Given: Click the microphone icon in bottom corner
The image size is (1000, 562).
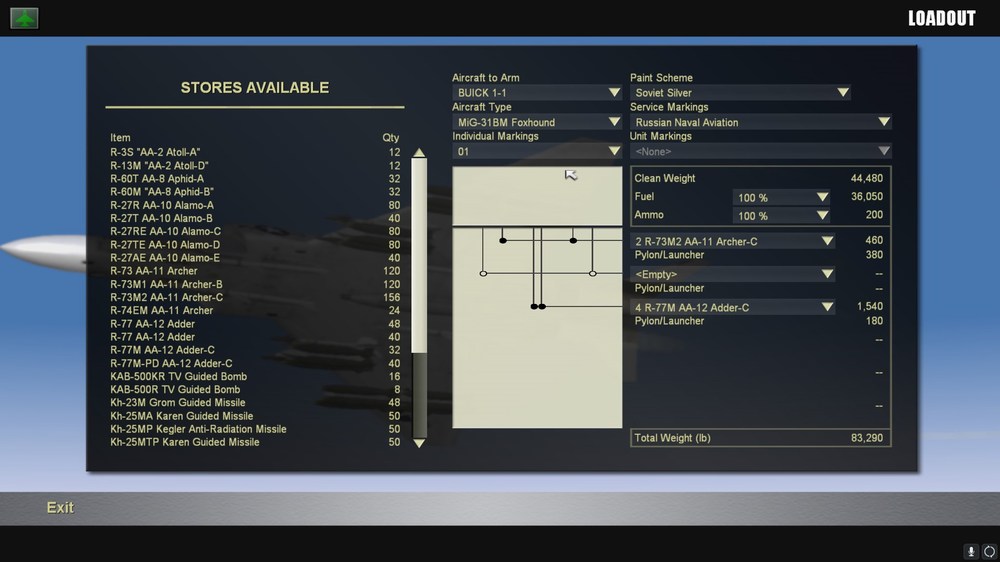Looking at the screenshot, I should pyautogui.click(x=971, y=551).
